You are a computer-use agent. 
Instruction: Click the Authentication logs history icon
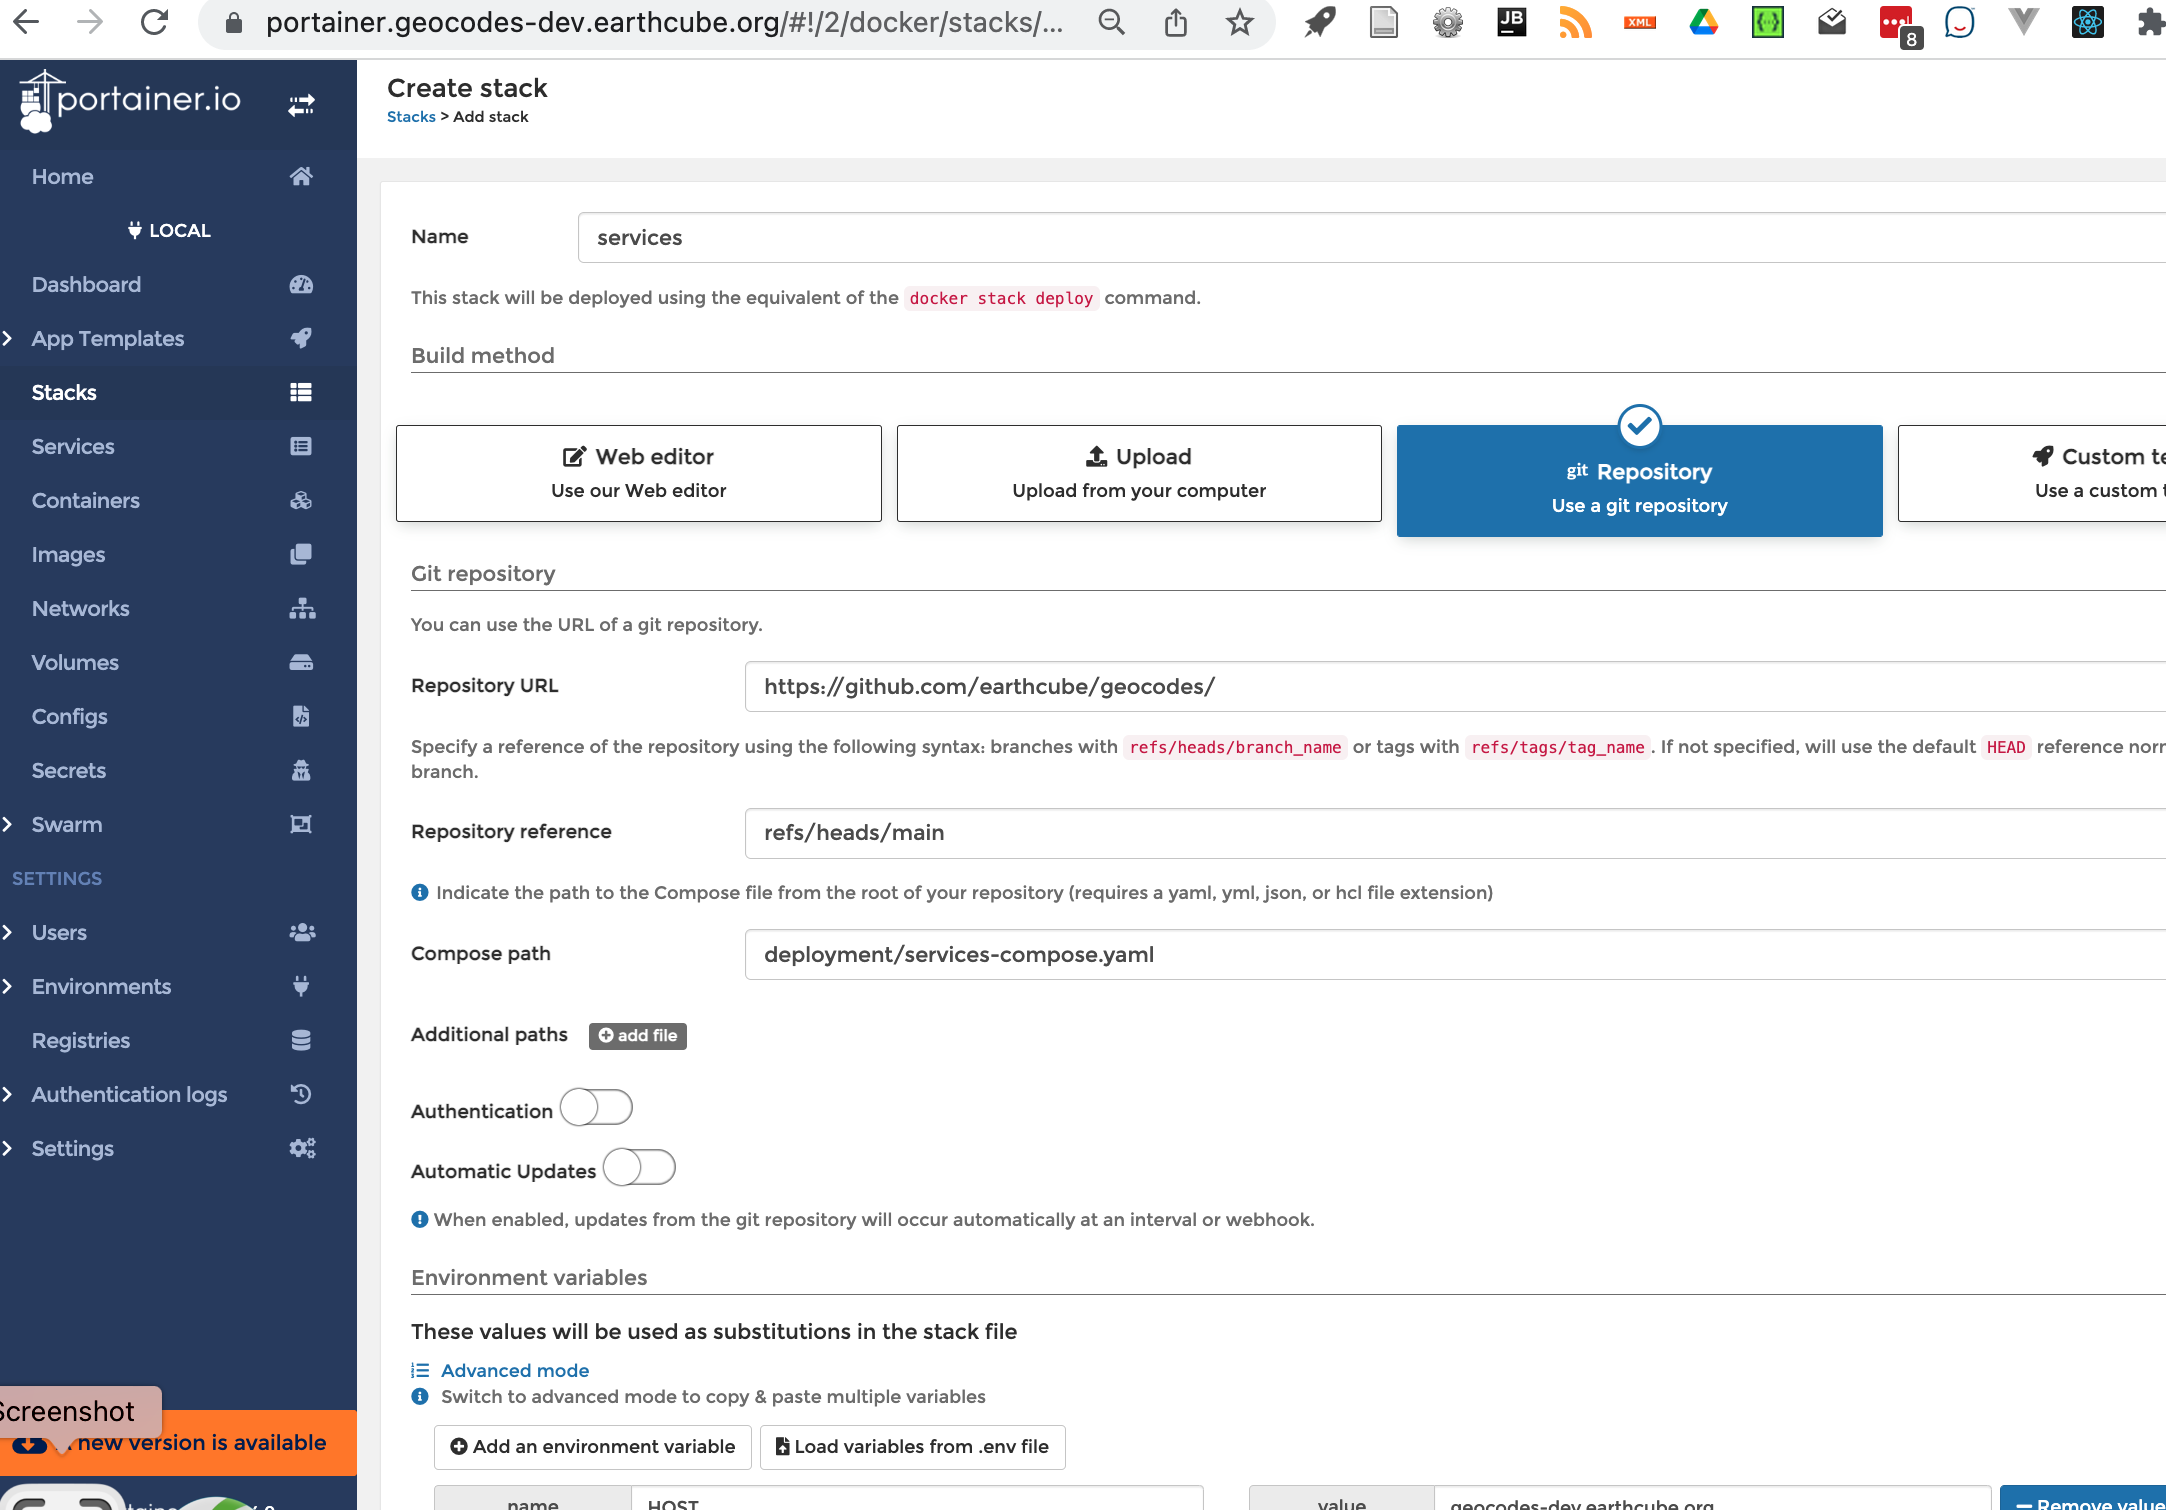[x=301, y=1094]
